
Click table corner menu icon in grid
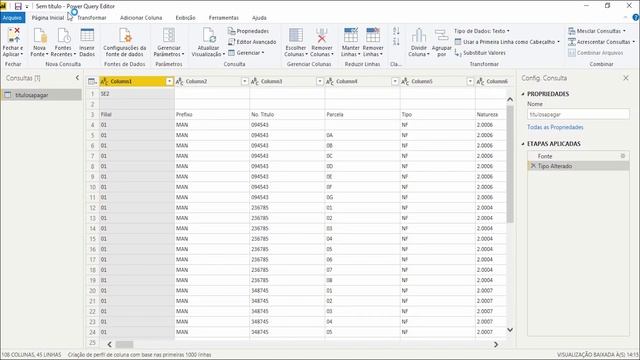(x=92, y=81)
